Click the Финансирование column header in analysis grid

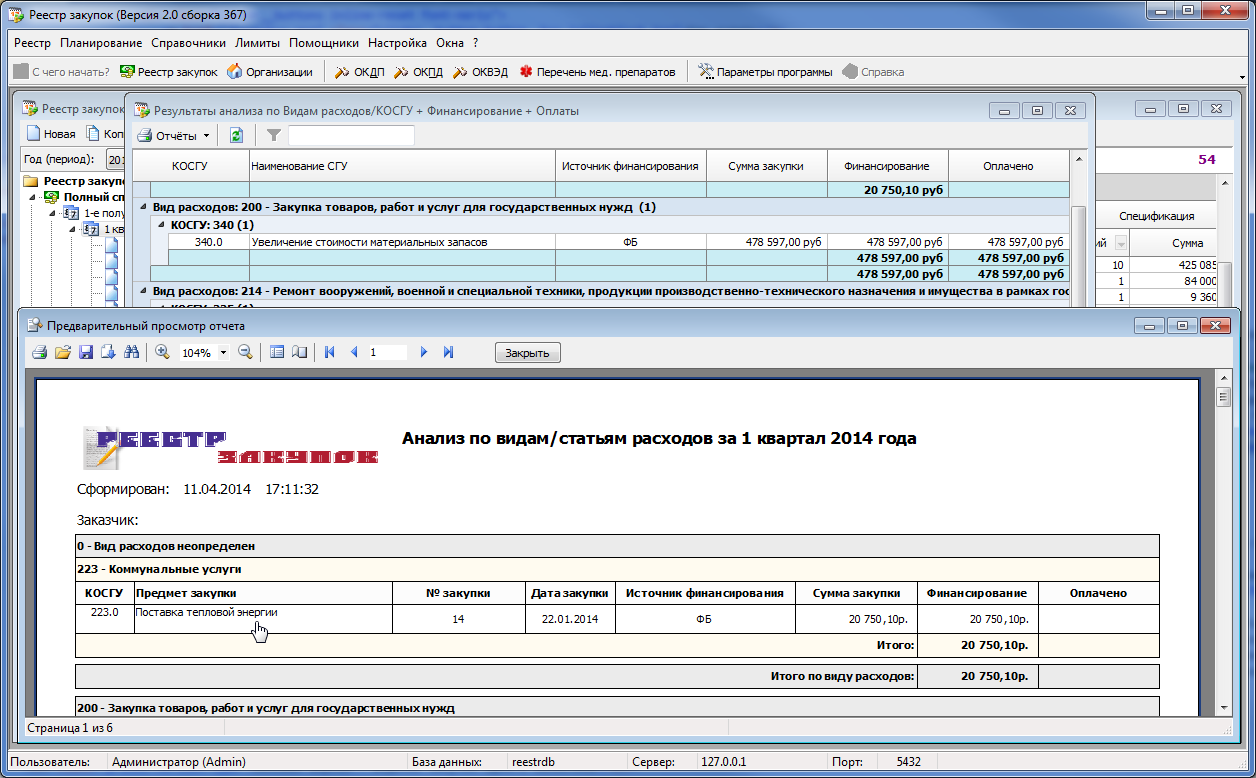pos(887,166)
